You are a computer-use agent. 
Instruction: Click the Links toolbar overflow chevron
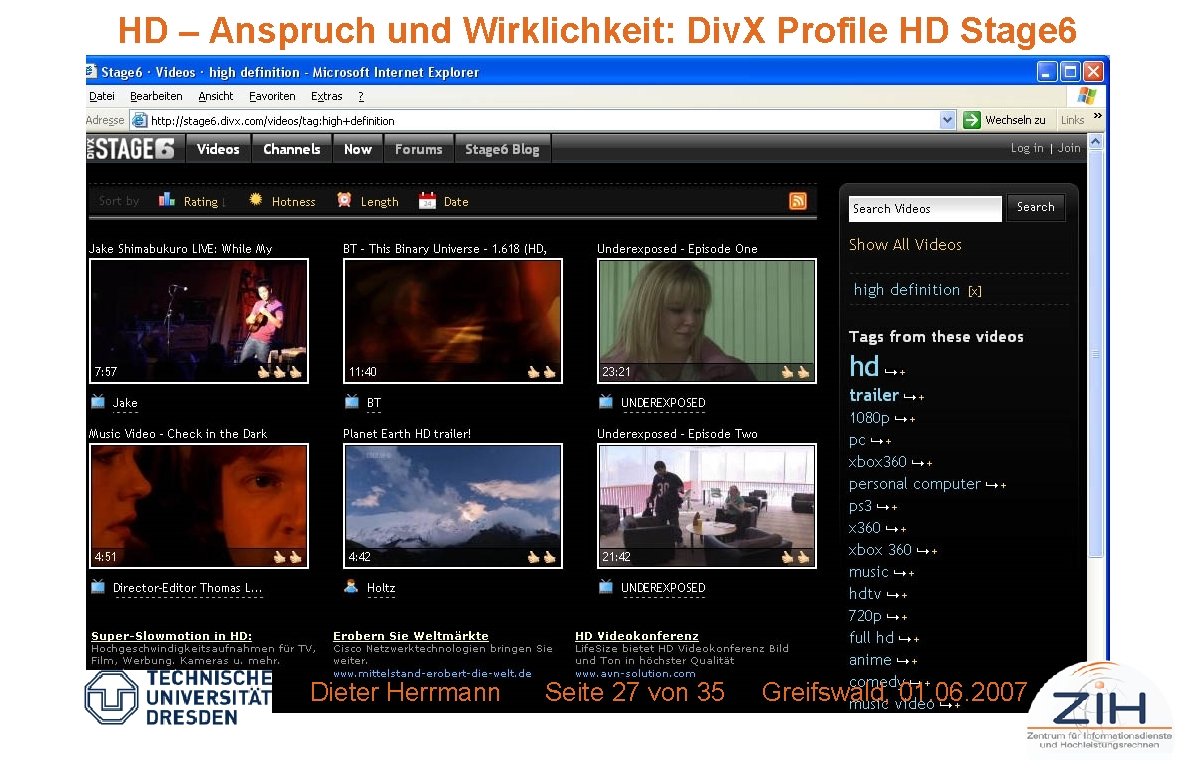pos(1097,116)
